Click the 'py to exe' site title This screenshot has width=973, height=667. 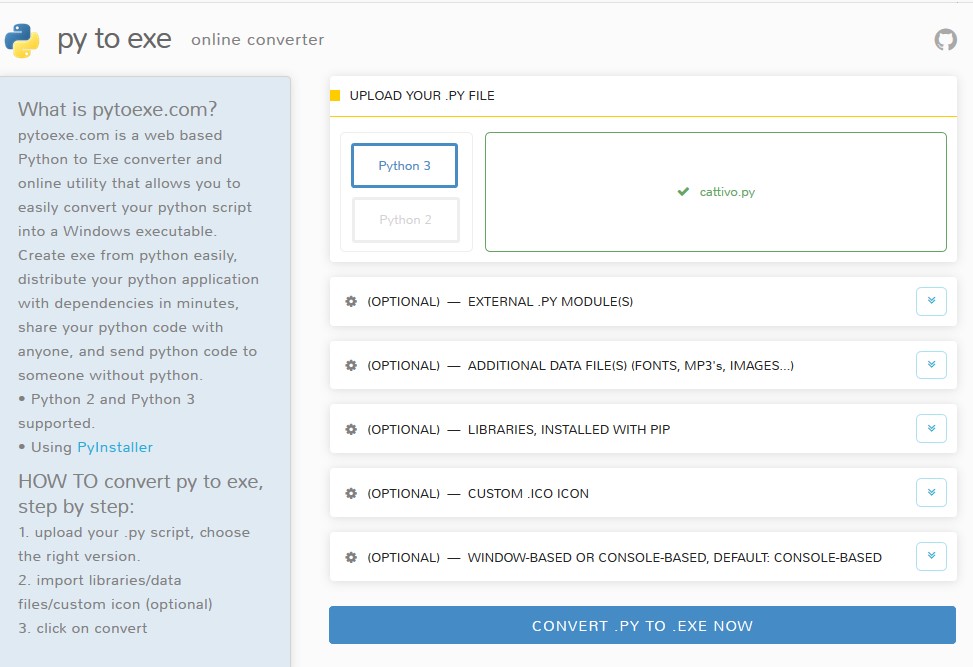click(114, 40)
